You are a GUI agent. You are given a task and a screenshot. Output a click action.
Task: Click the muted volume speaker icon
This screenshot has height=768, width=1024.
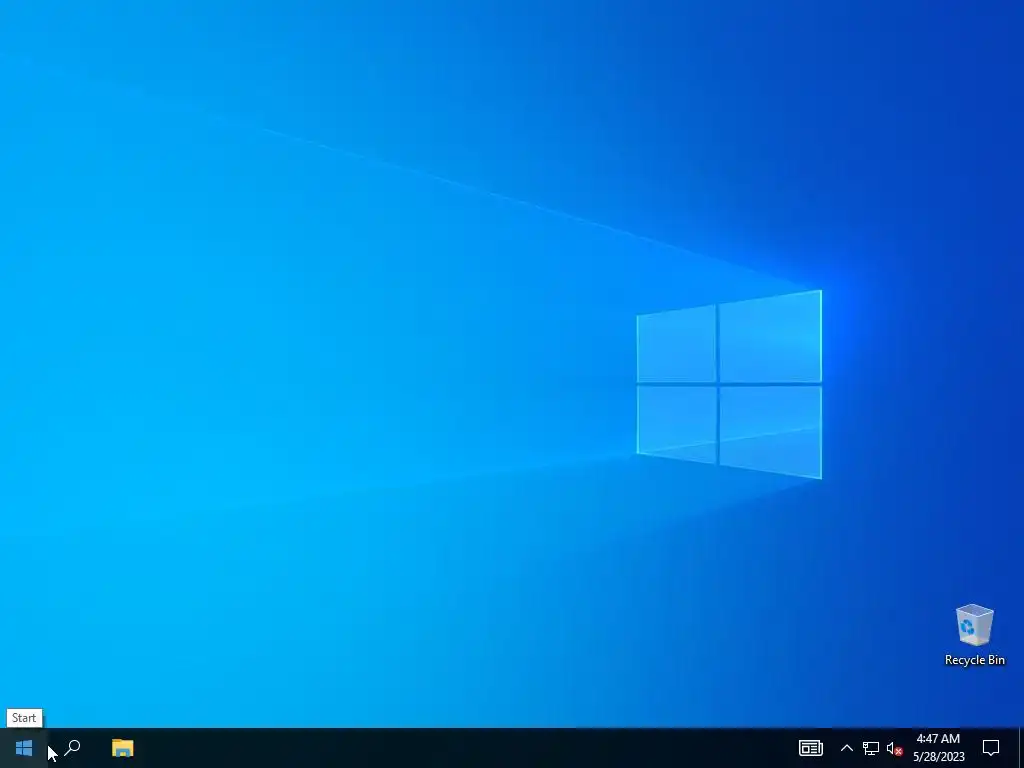click(894, 748)
